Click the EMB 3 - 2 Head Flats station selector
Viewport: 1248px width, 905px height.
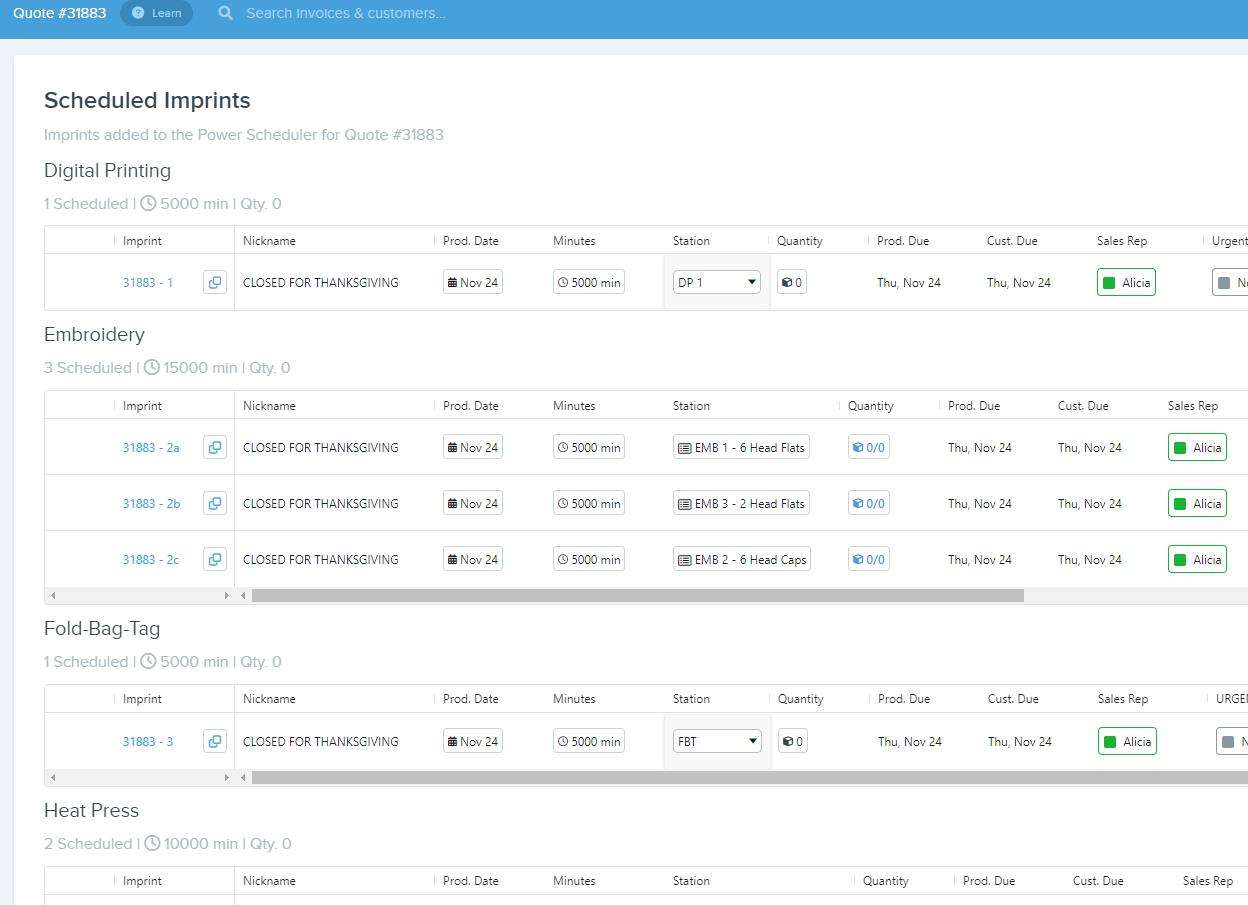(741, 503)
